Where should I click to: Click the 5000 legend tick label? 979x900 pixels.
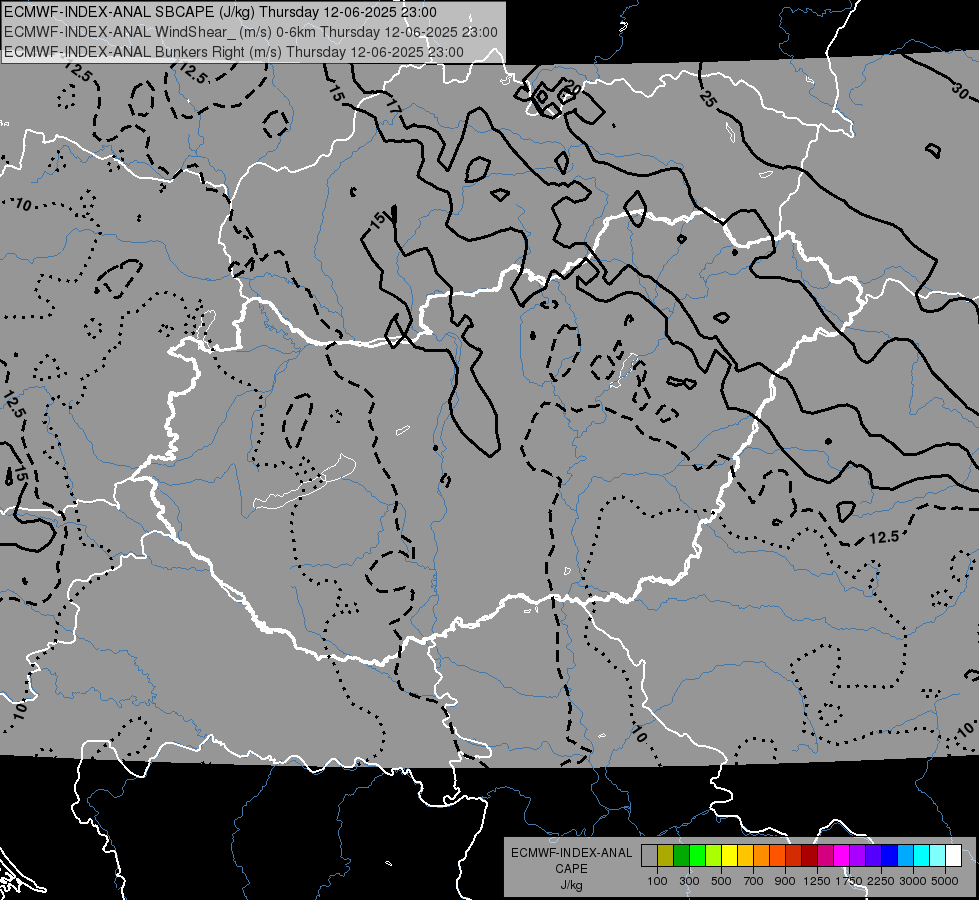tap(945, 881)
